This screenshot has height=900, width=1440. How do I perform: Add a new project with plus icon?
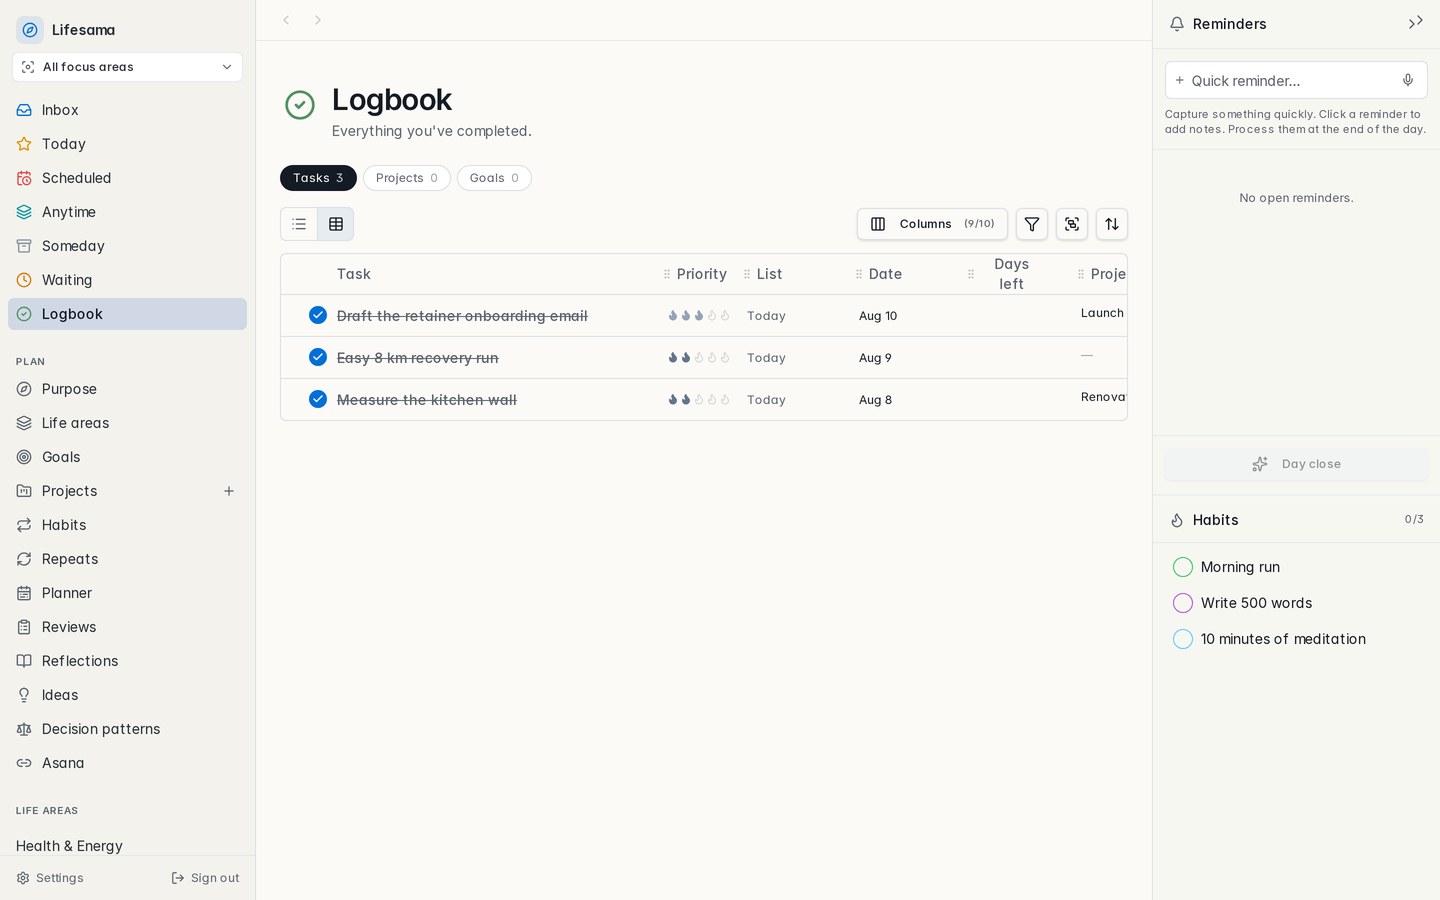tap(229, 491)
